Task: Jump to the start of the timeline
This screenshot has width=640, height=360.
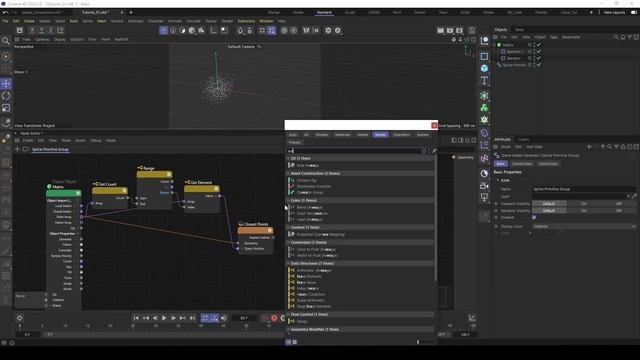Action: (136, 318)
